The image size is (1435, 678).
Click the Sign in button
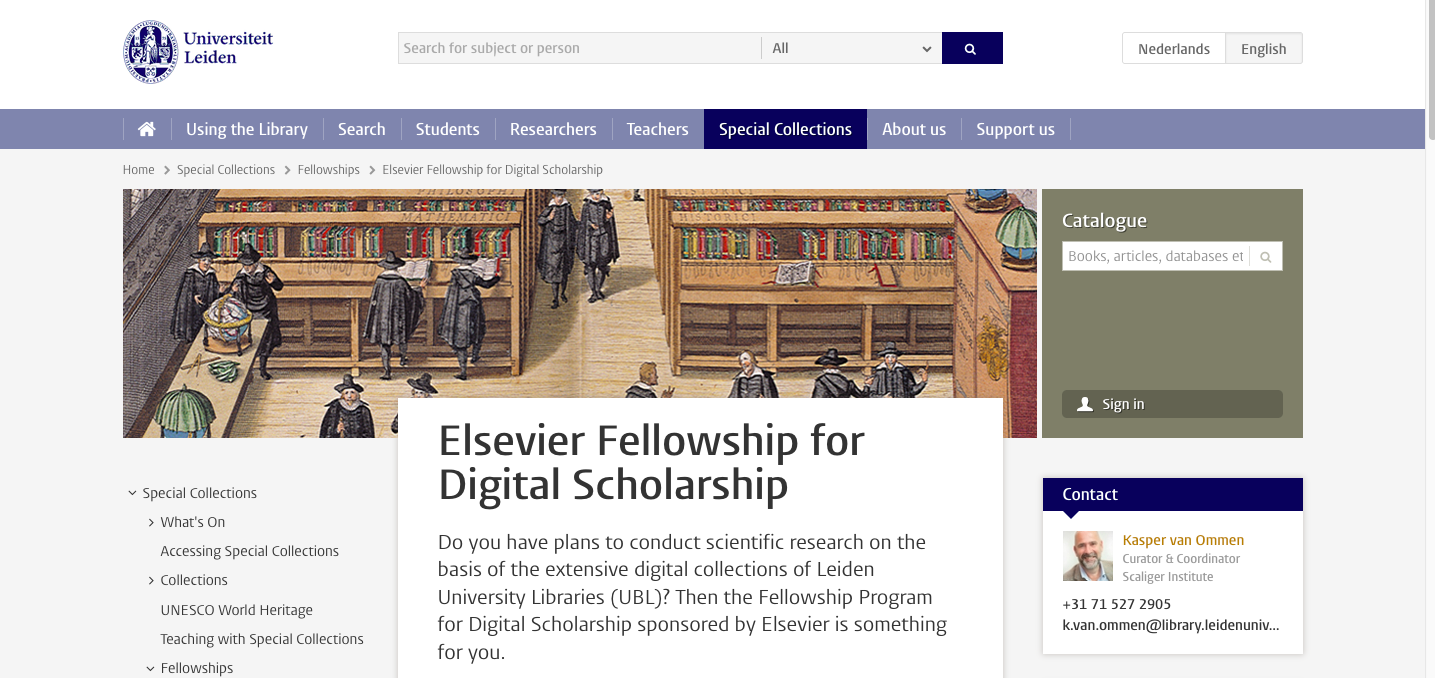1172,404
